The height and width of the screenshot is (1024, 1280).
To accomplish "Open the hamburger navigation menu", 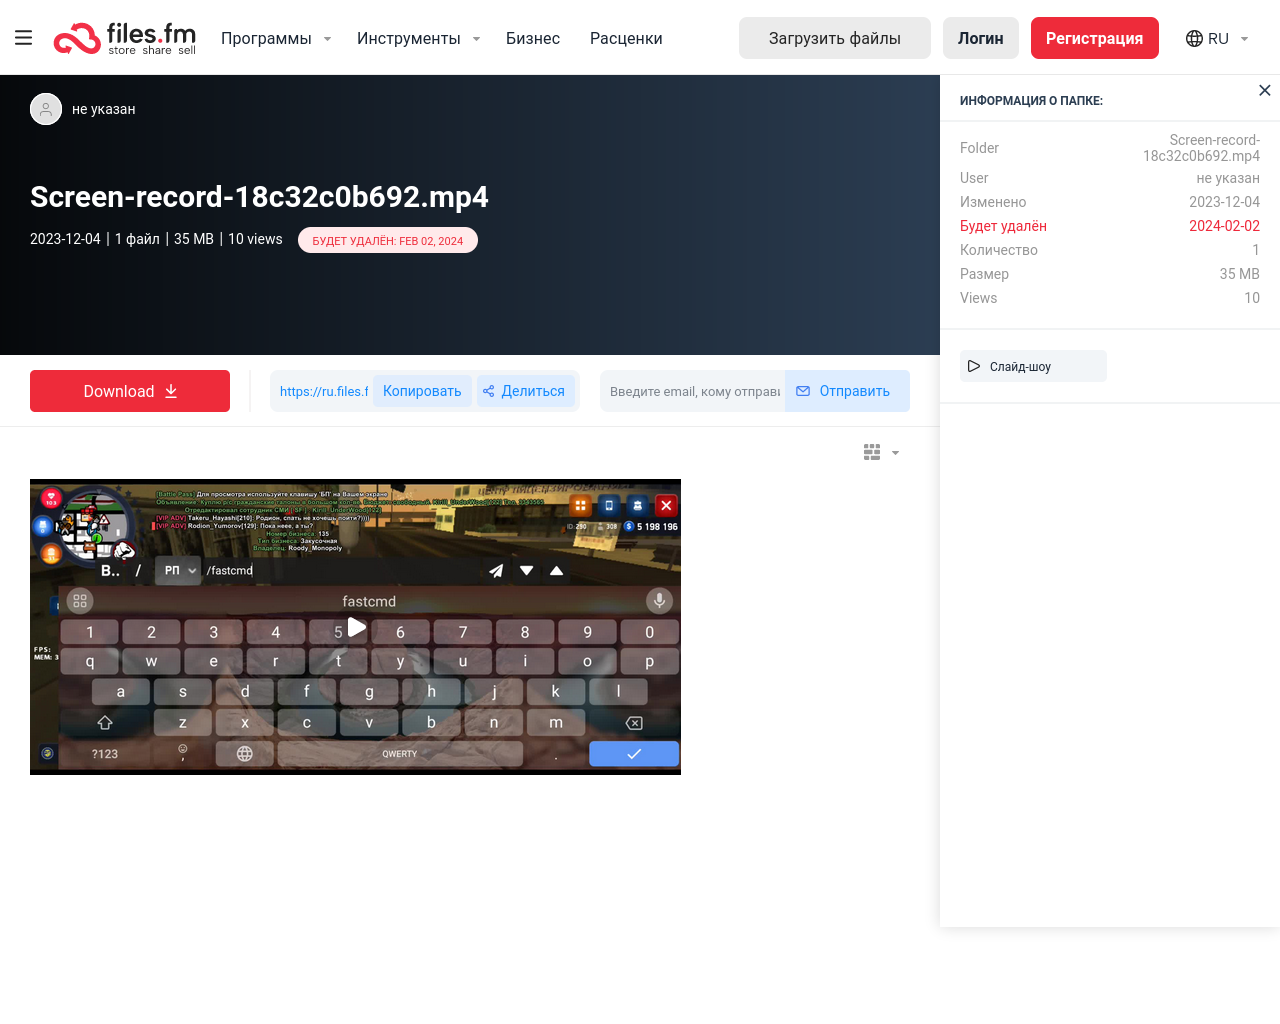I will (x=24, y=38).
